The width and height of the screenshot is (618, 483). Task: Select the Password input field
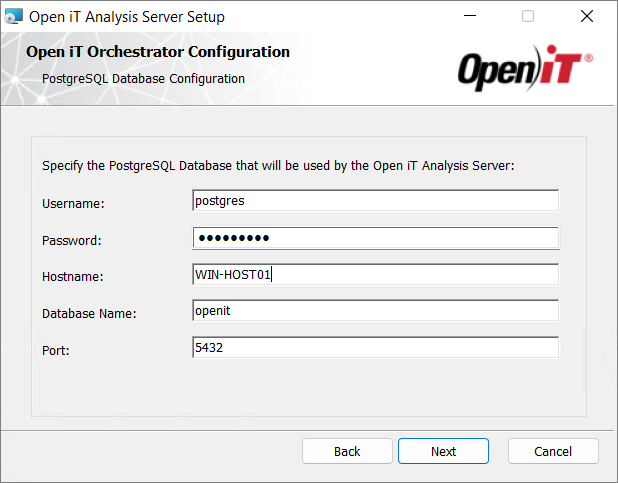376,238
